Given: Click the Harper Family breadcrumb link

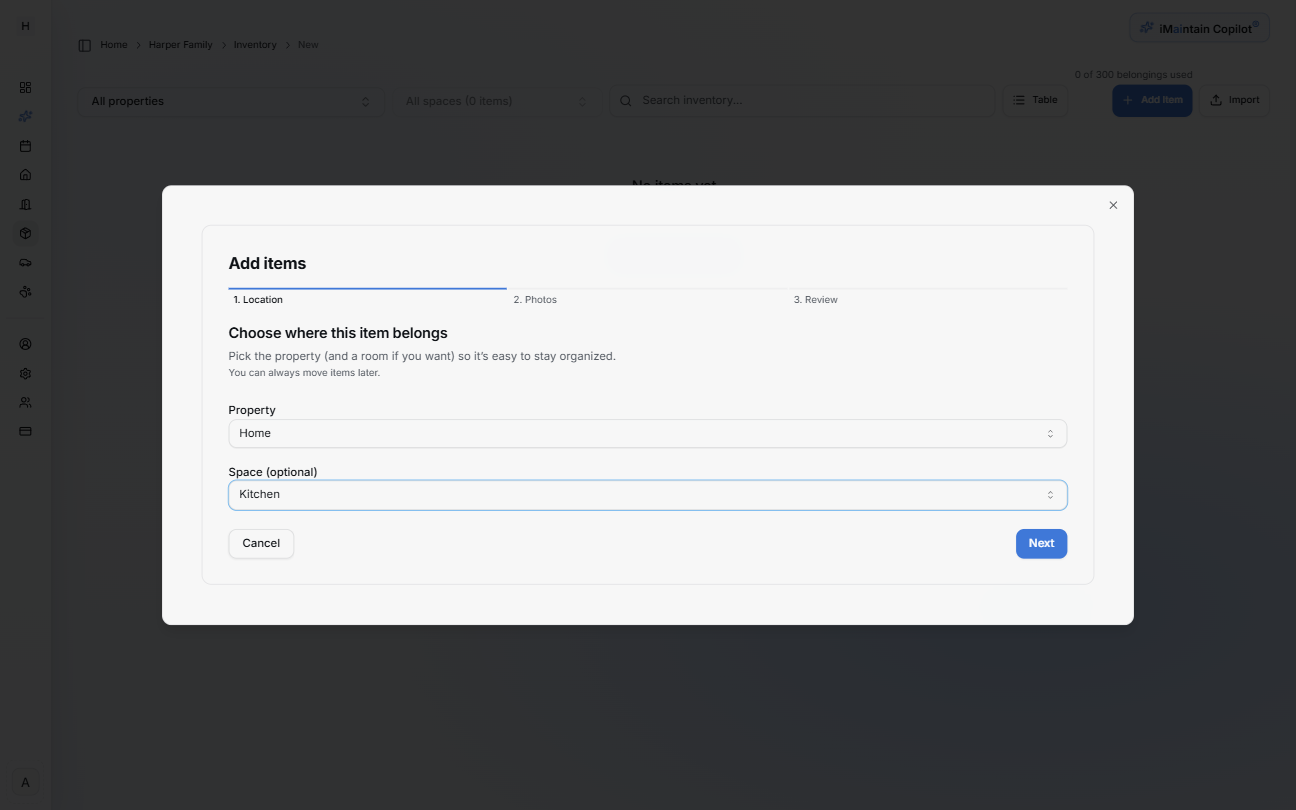Looking at the screenshot, I should coord(180,44).
